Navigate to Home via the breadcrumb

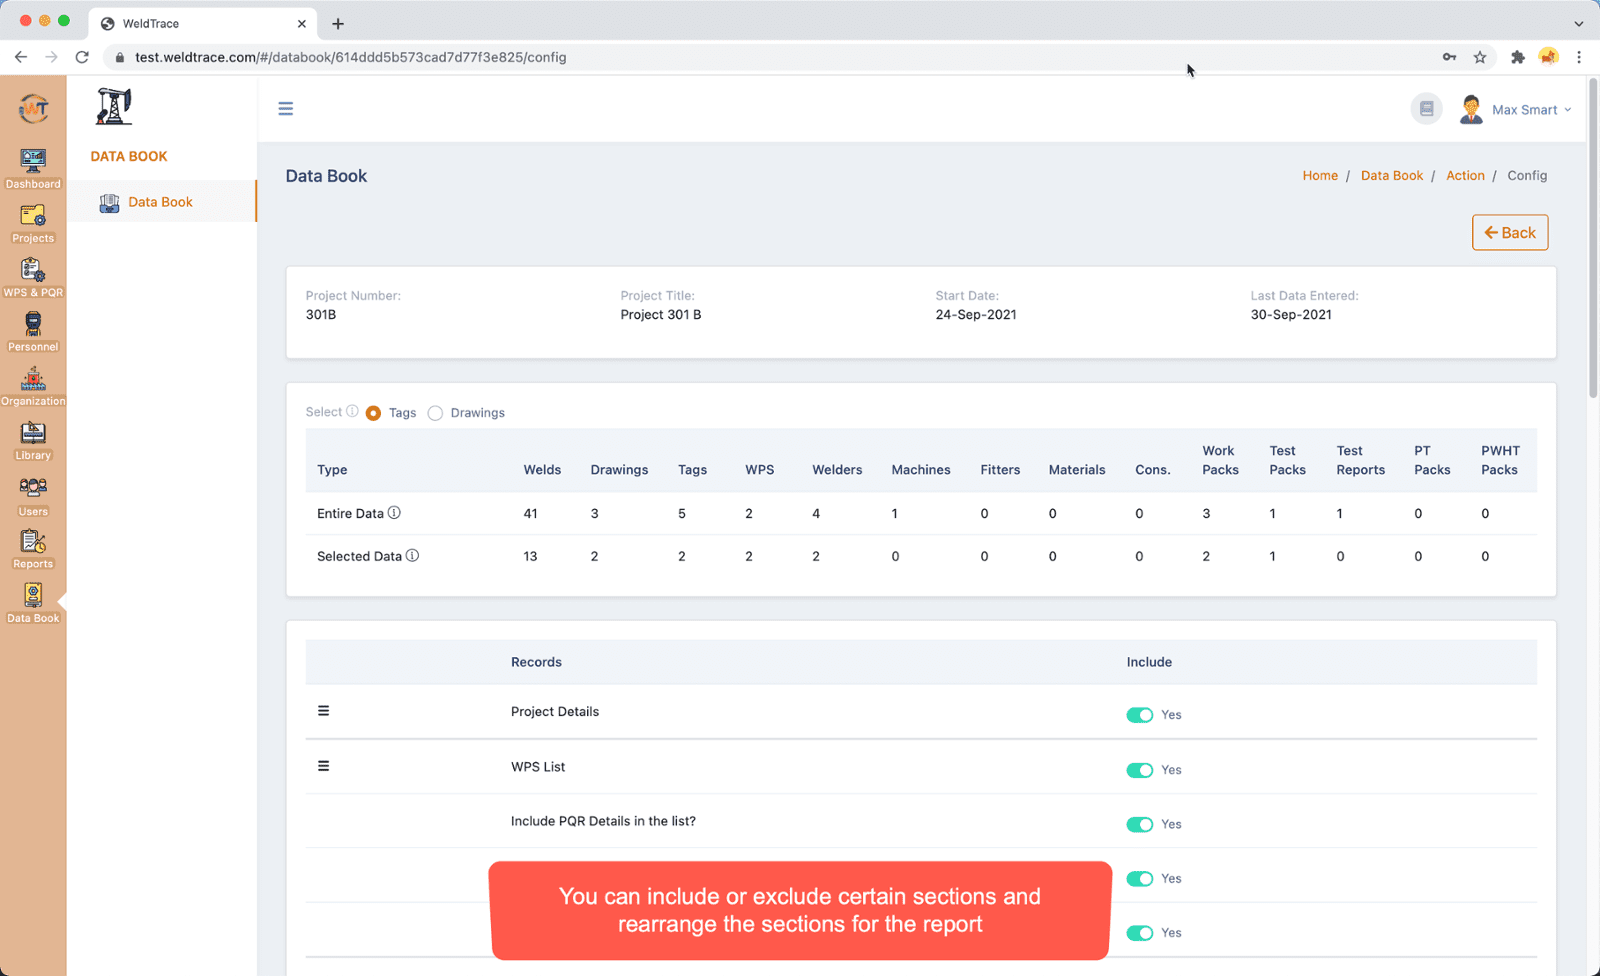(1319, 175)
